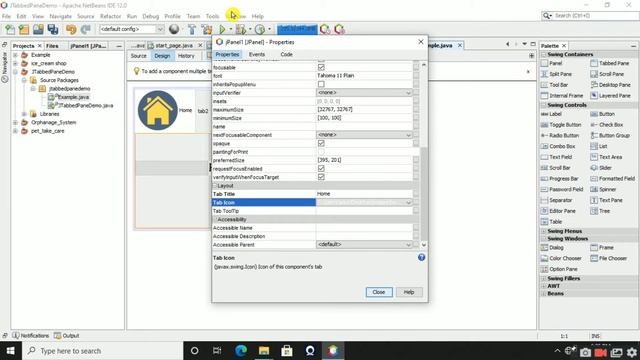This screenshot has height=360, width=640.
Task: Open File Explorer from the taskbar
Action: click(x=264, y=351)
